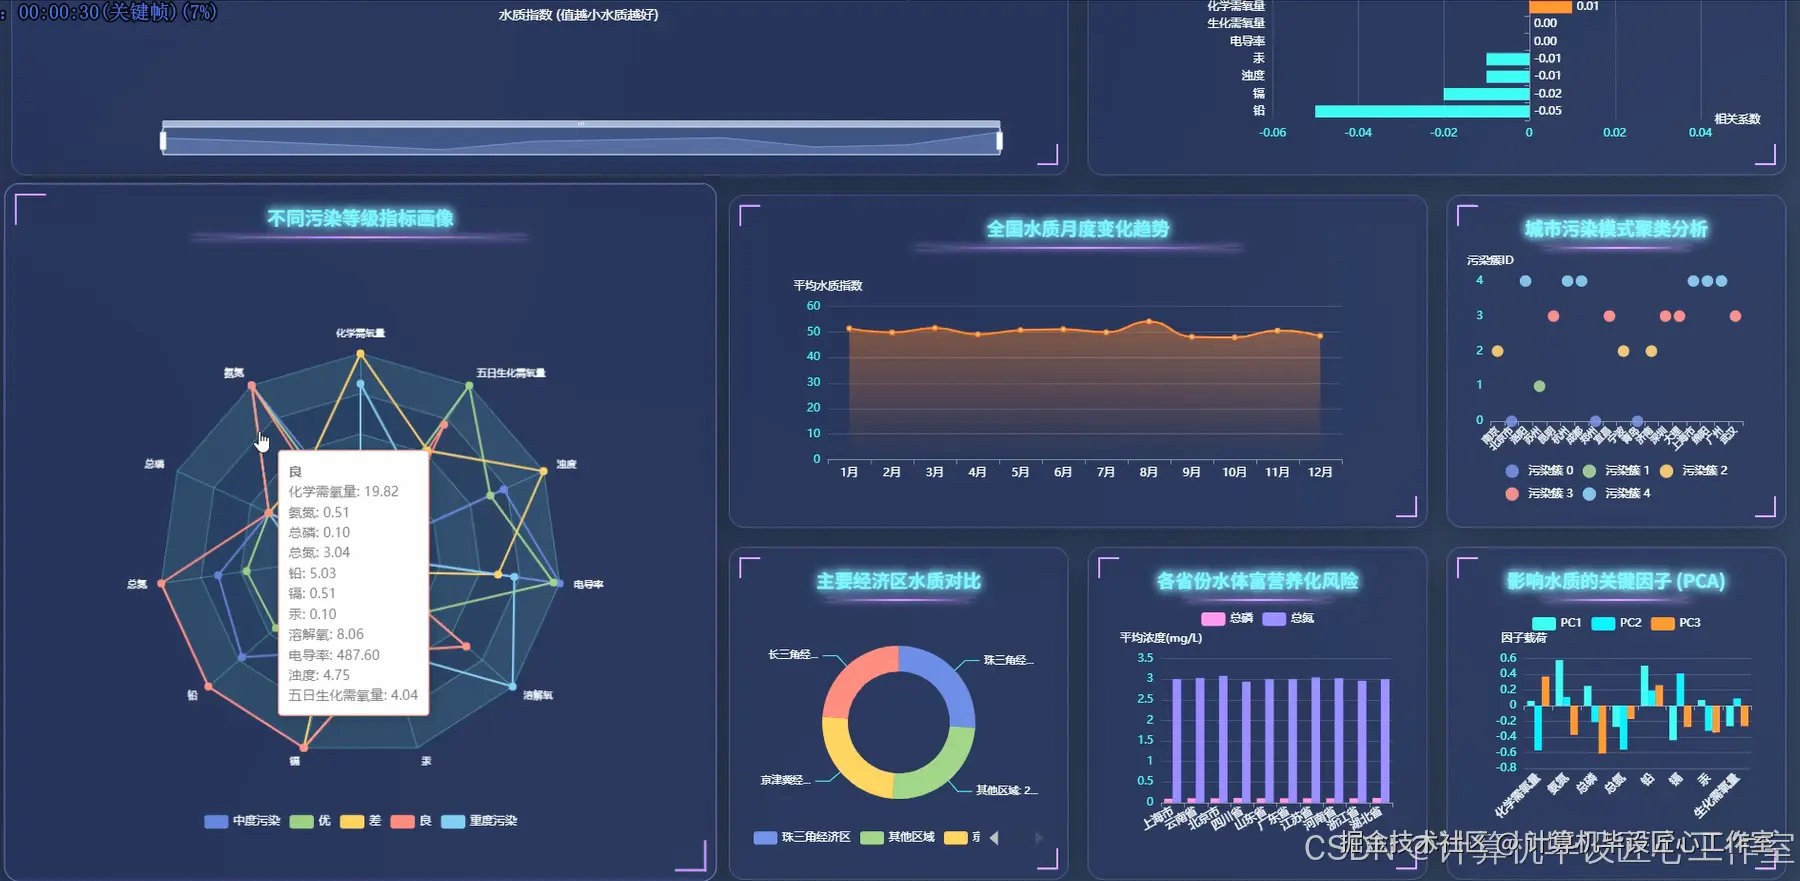Toggle 污染簇 1 legend item
The image size is (1800, 881).
point(1617,470)
